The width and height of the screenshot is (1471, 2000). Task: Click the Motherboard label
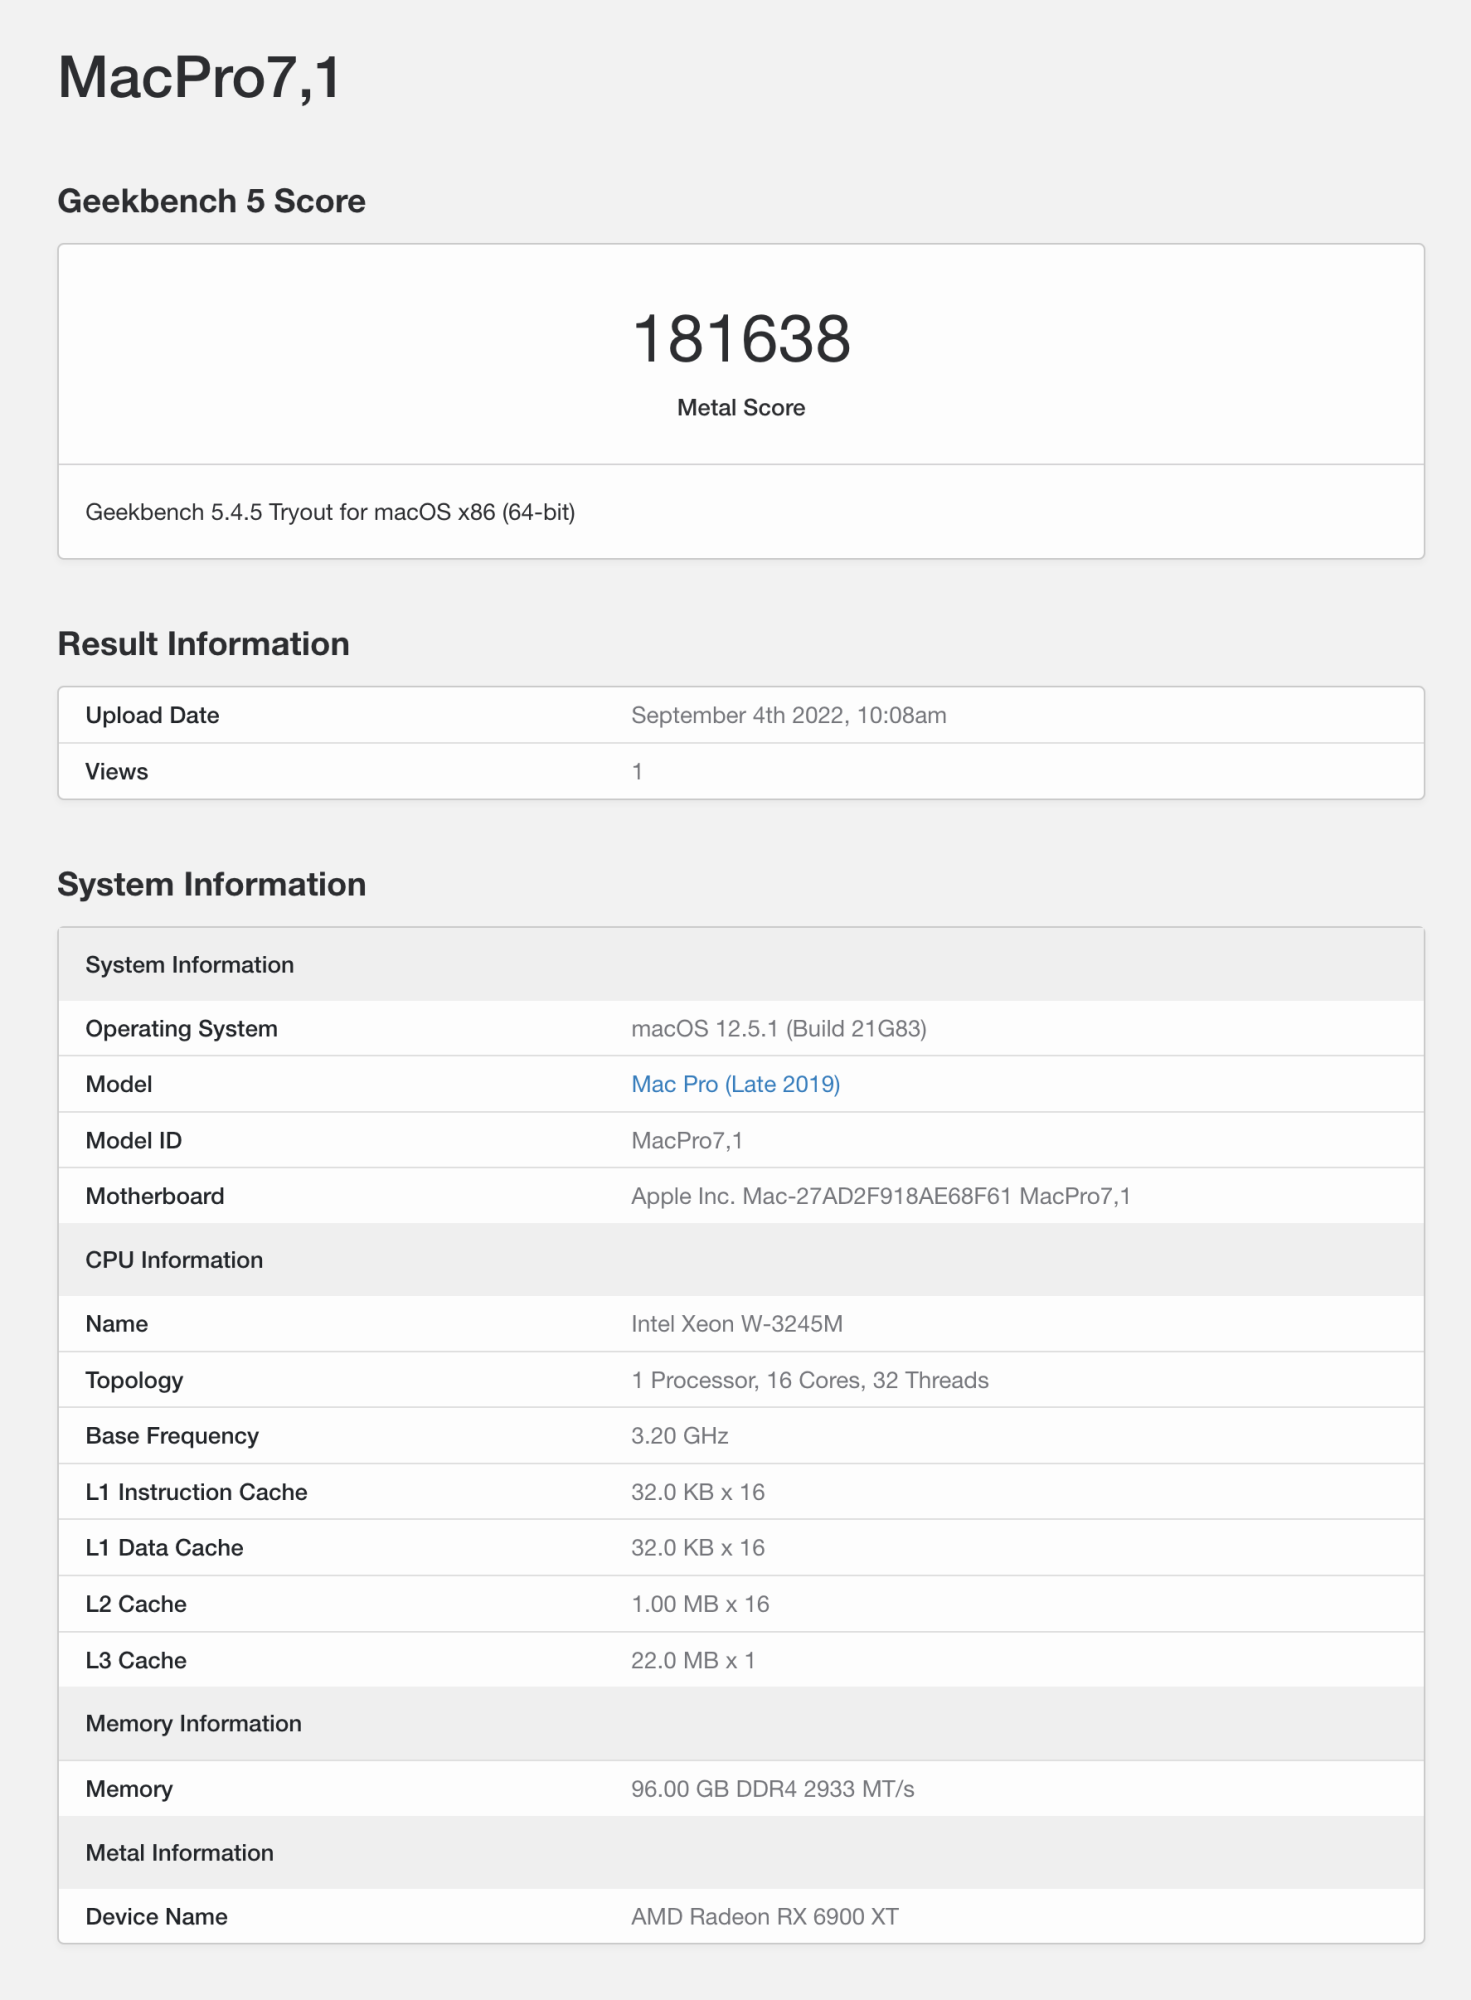(x=155, y=1196)
